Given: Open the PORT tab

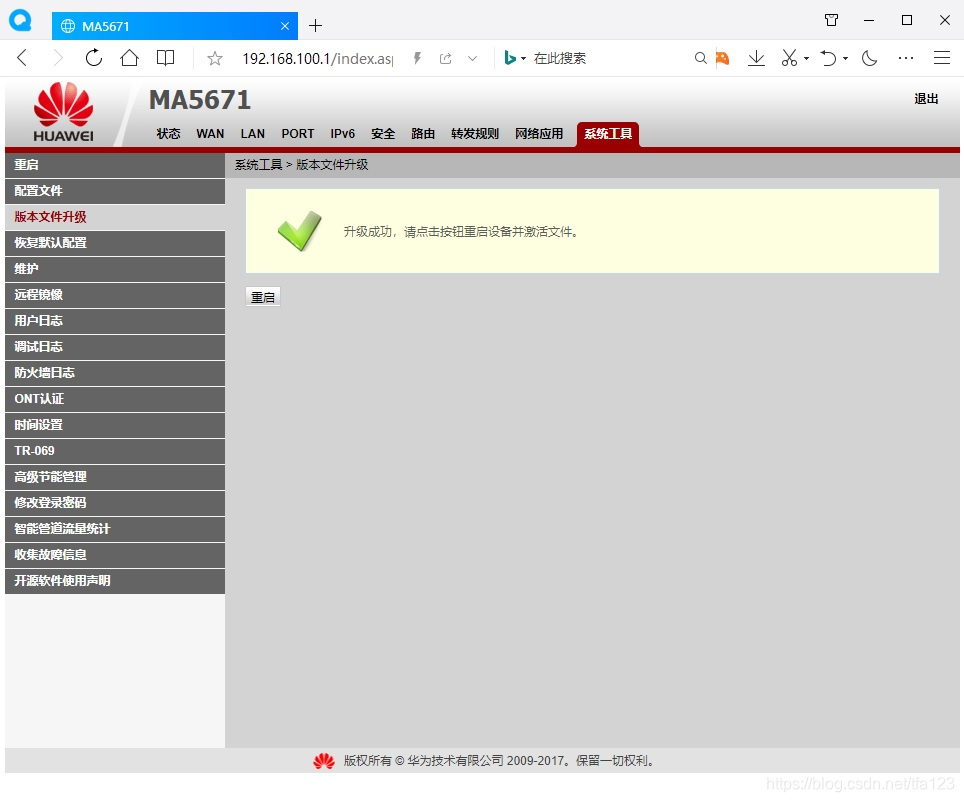Looking at the screenshot, I should [x=298, y=133].
